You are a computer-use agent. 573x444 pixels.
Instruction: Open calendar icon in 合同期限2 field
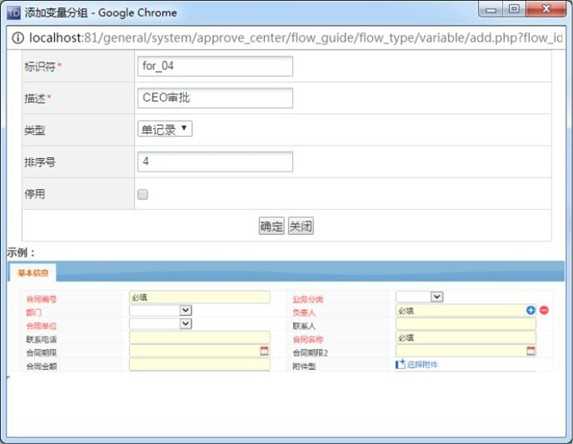click(531, 351)
